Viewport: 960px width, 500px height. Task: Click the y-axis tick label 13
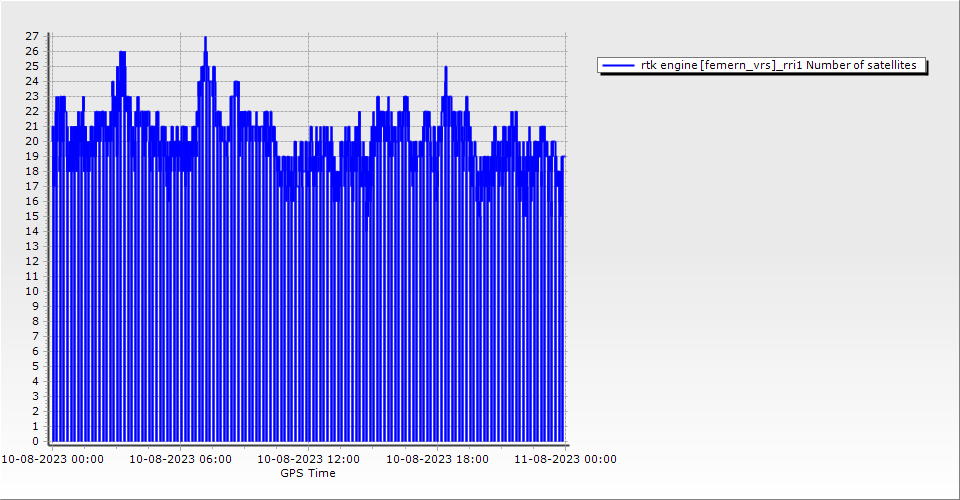pyautogui.click(x=32, y=246)
